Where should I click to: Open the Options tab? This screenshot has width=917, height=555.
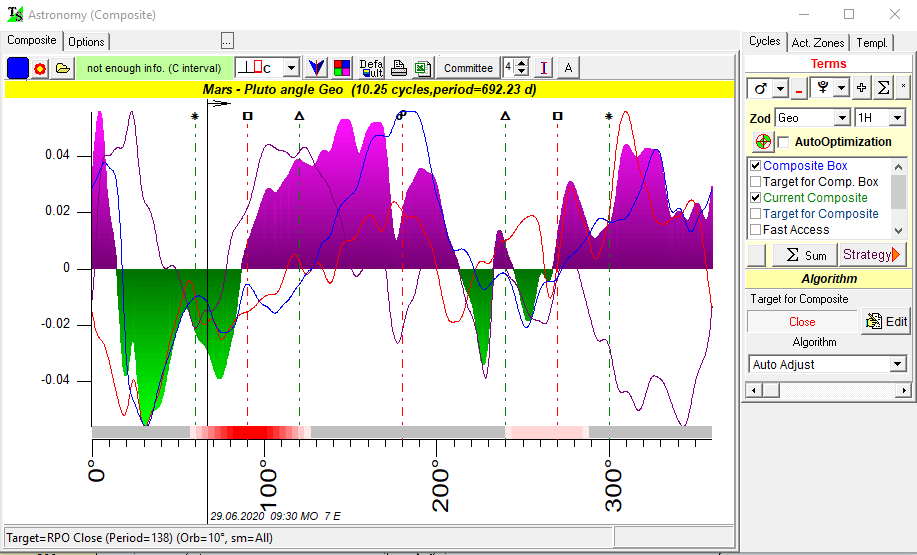[87, 42]
